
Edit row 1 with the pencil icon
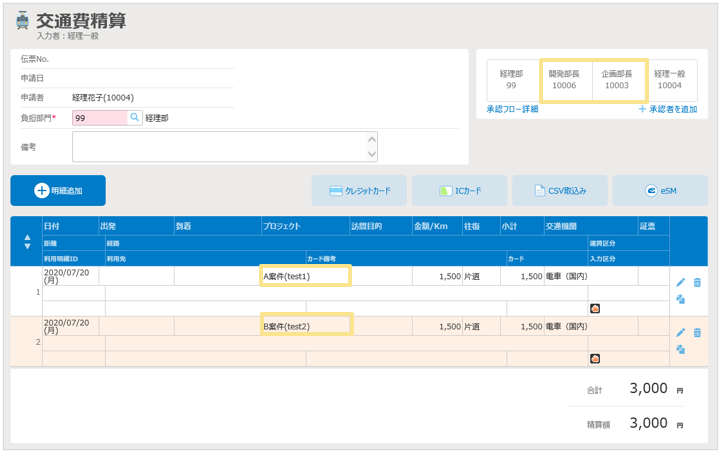click(681, 283)
